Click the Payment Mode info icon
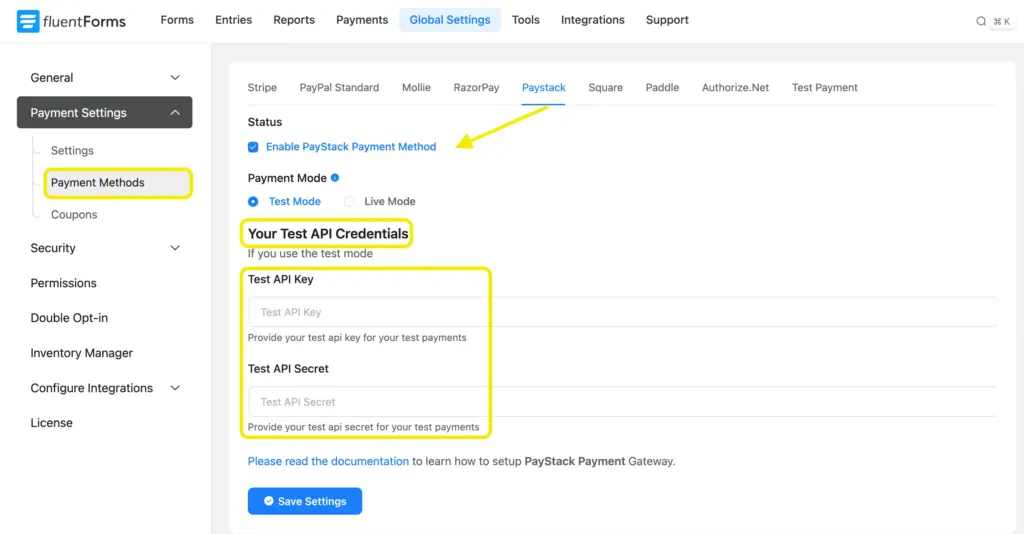Viewport: 1024px width, 534px height. point(335,178)
